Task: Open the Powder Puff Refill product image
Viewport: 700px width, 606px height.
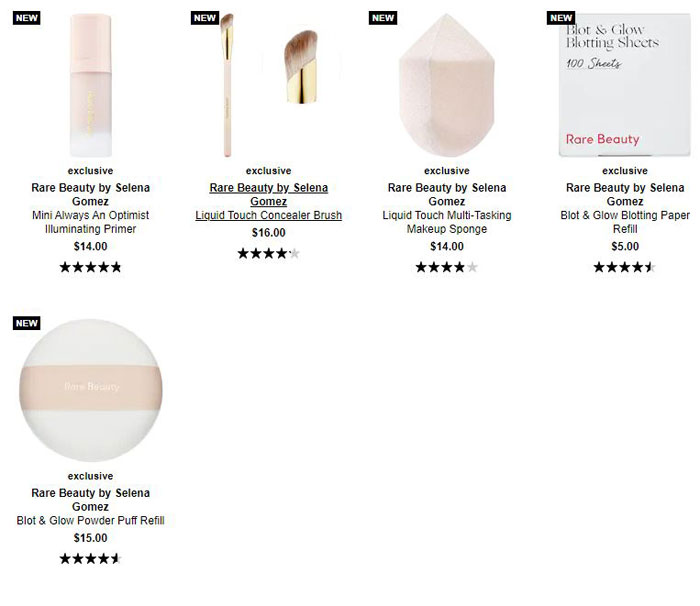Action: (90, 390)
